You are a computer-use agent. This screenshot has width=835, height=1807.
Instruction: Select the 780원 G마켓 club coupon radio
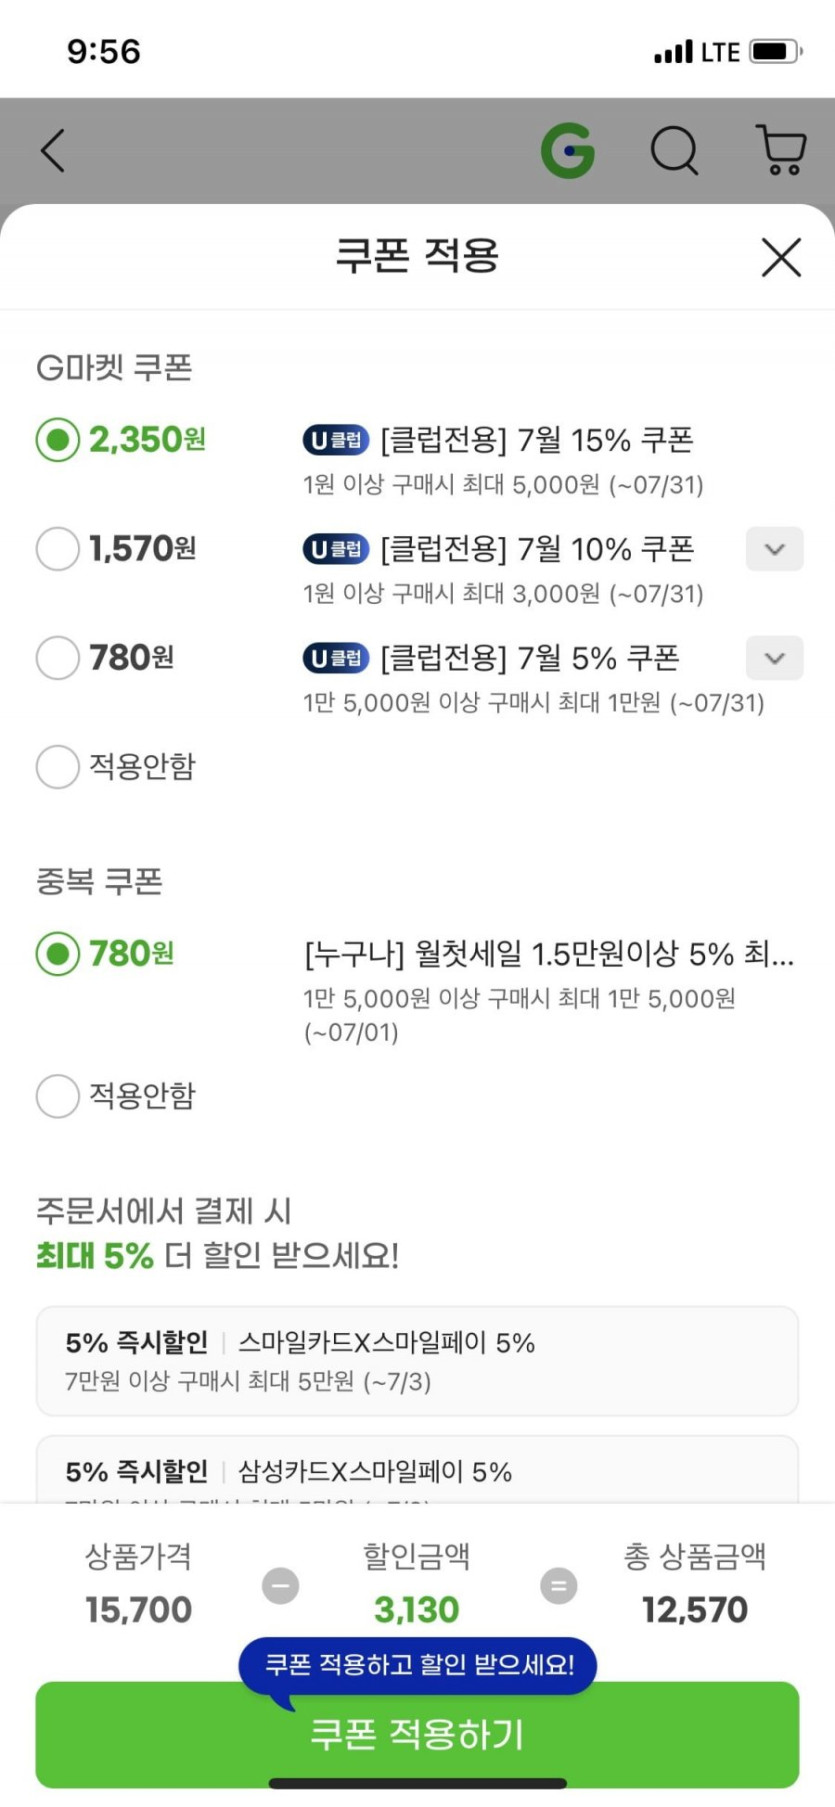click(x=58, y=658)
